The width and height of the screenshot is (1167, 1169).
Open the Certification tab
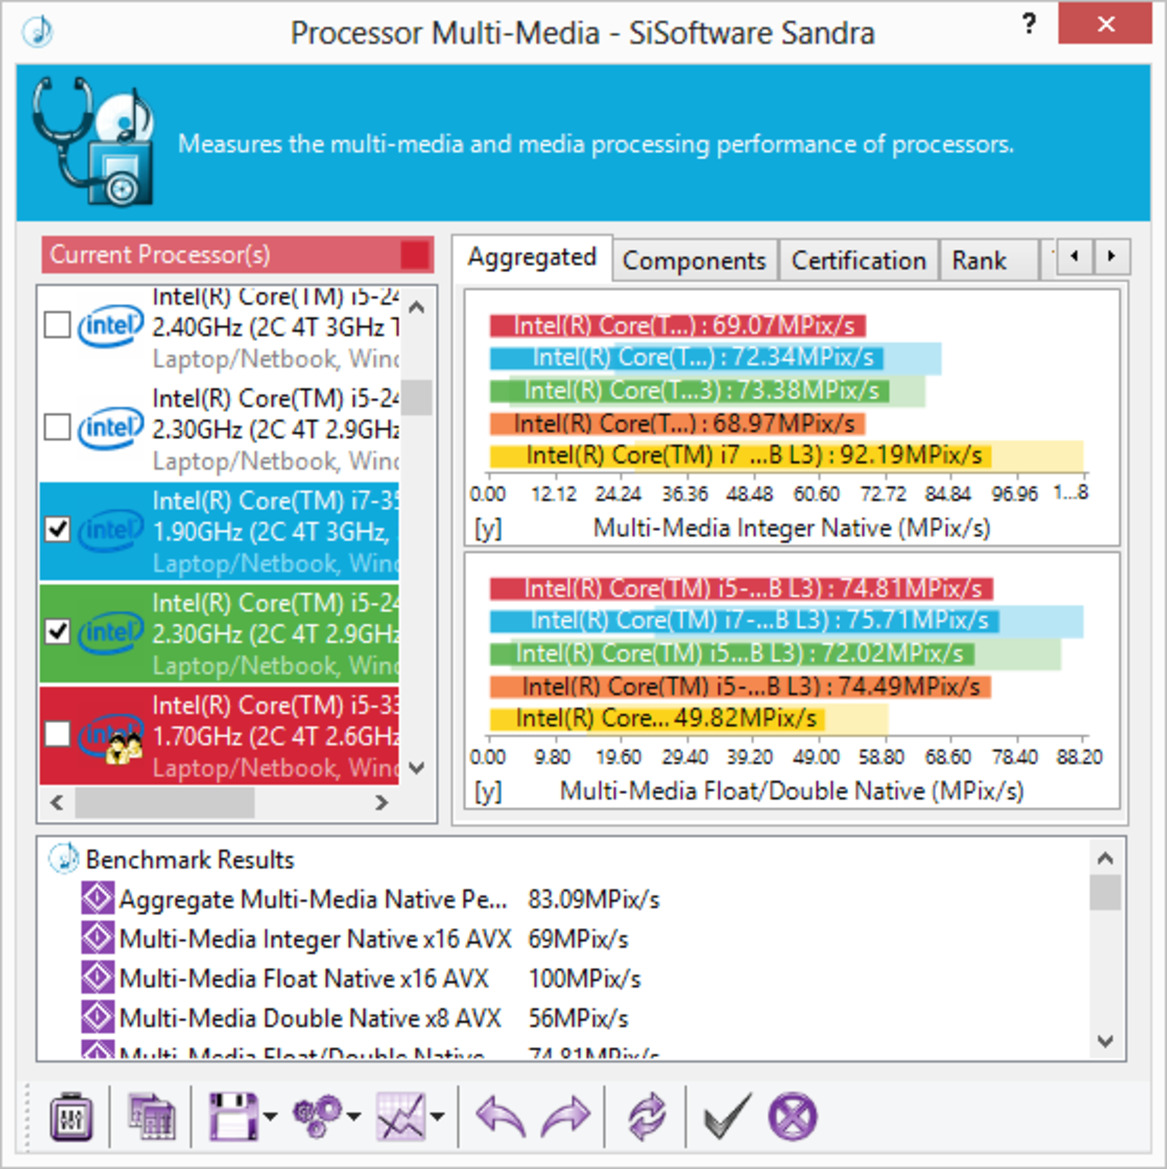click(x=858, y=260)
